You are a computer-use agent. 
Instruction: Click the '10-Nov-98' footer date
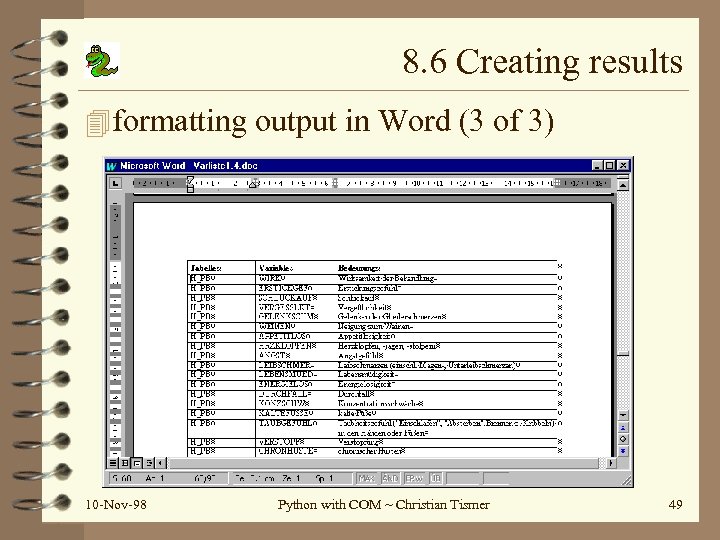(116, 505)
